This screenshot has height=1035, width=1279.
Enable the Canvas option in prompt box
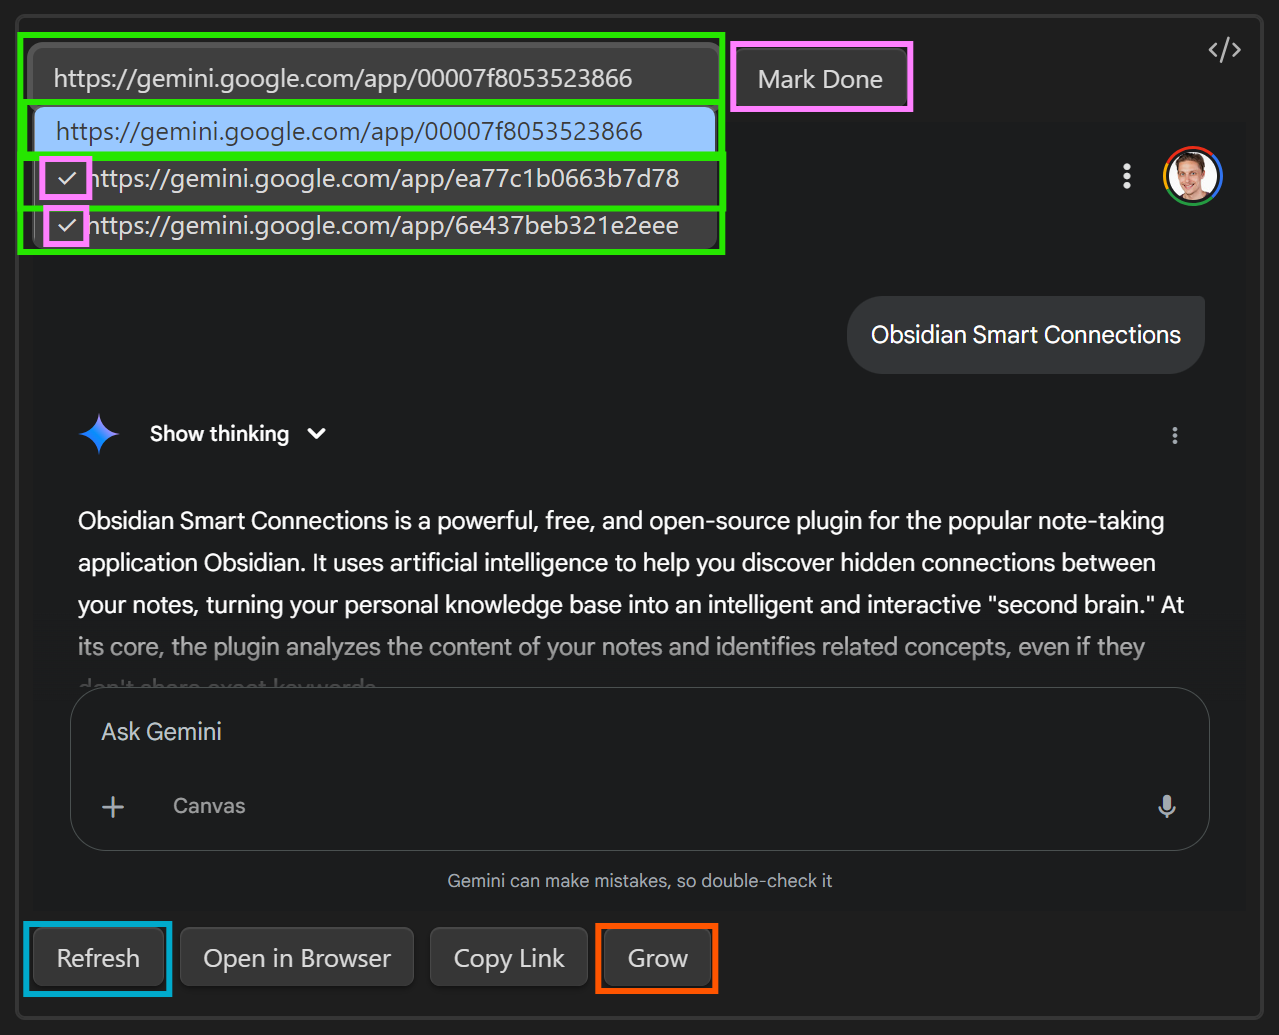pyautogui.click(x=209, y=806)
